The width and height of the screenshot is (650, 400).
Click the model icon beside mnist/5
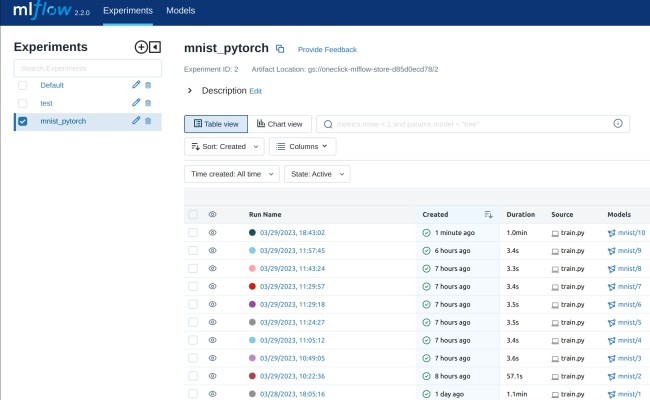click(x=611, y=322)
